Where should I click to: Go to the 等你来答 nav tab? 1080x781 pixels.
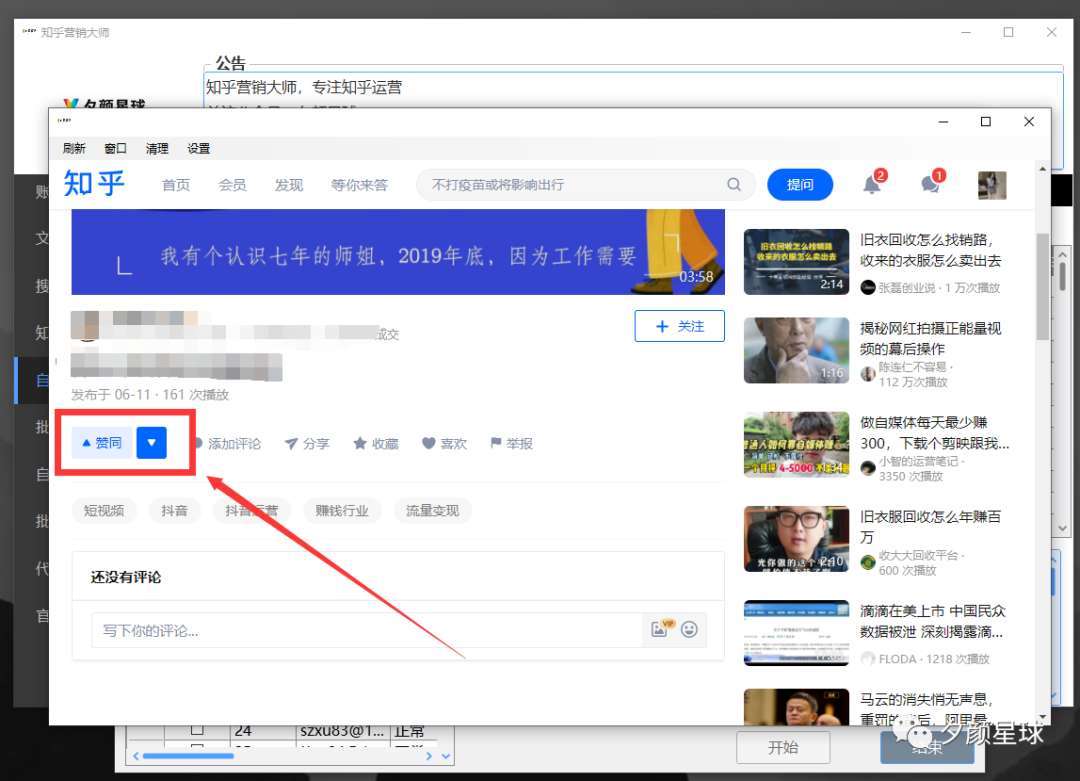pos(359,185)
